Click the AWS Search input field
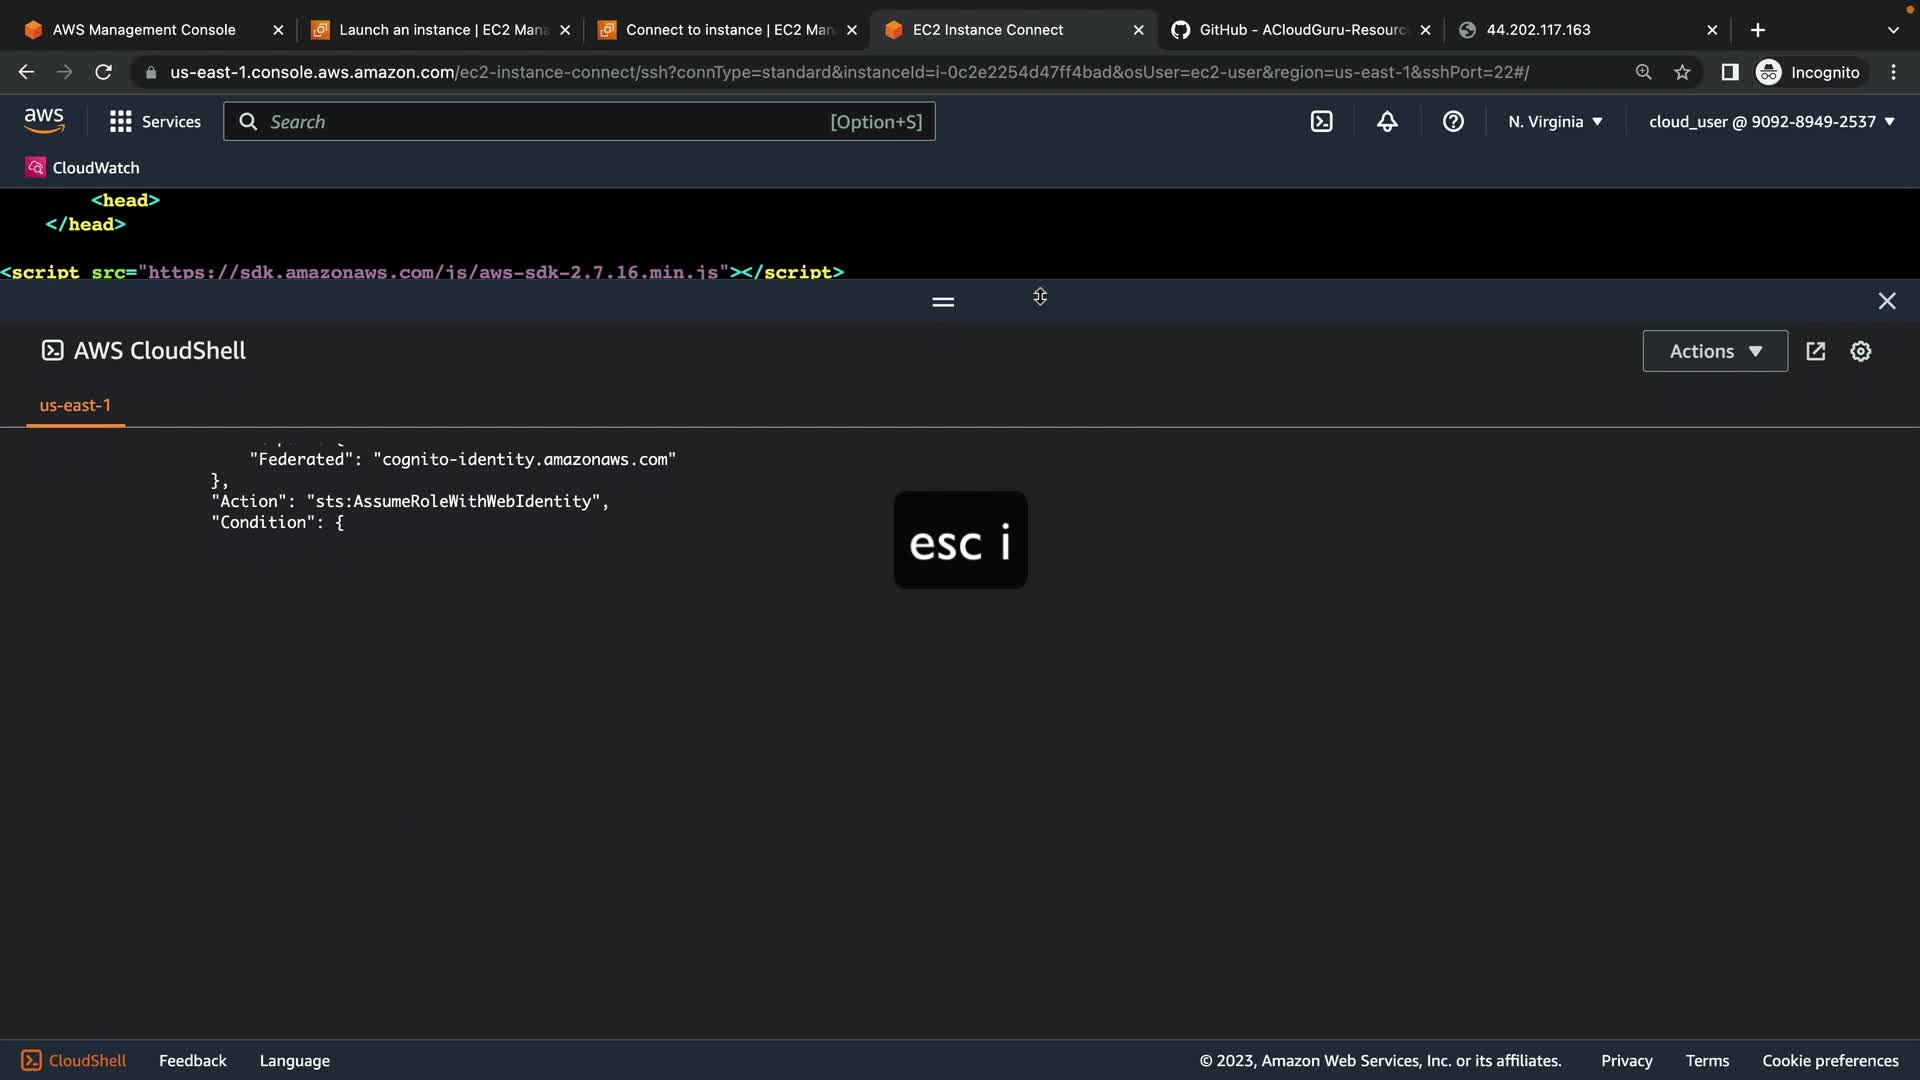This screenshot has width=1920, height=1080. tap(545, 122)
